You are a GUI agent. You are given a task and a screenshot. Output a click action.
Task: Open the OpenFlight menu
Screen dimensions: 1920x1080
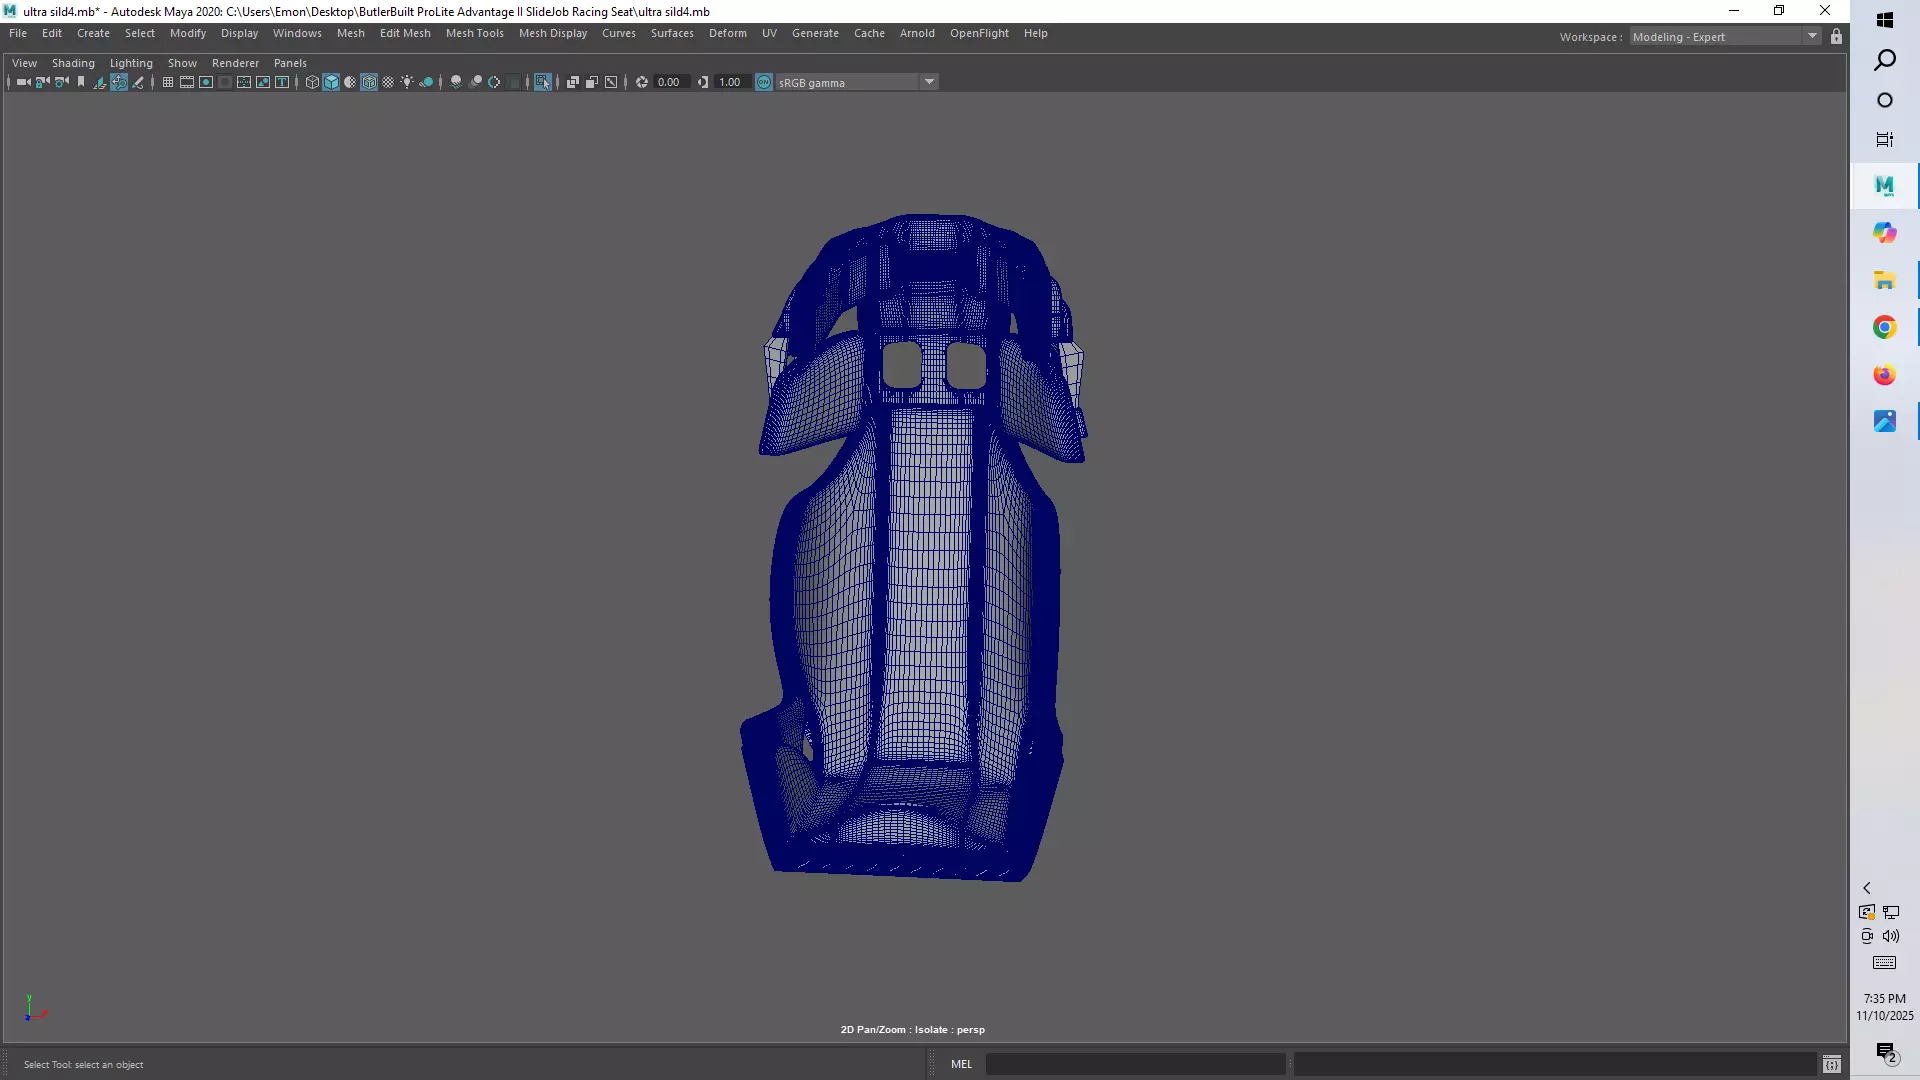pos(979,33)
